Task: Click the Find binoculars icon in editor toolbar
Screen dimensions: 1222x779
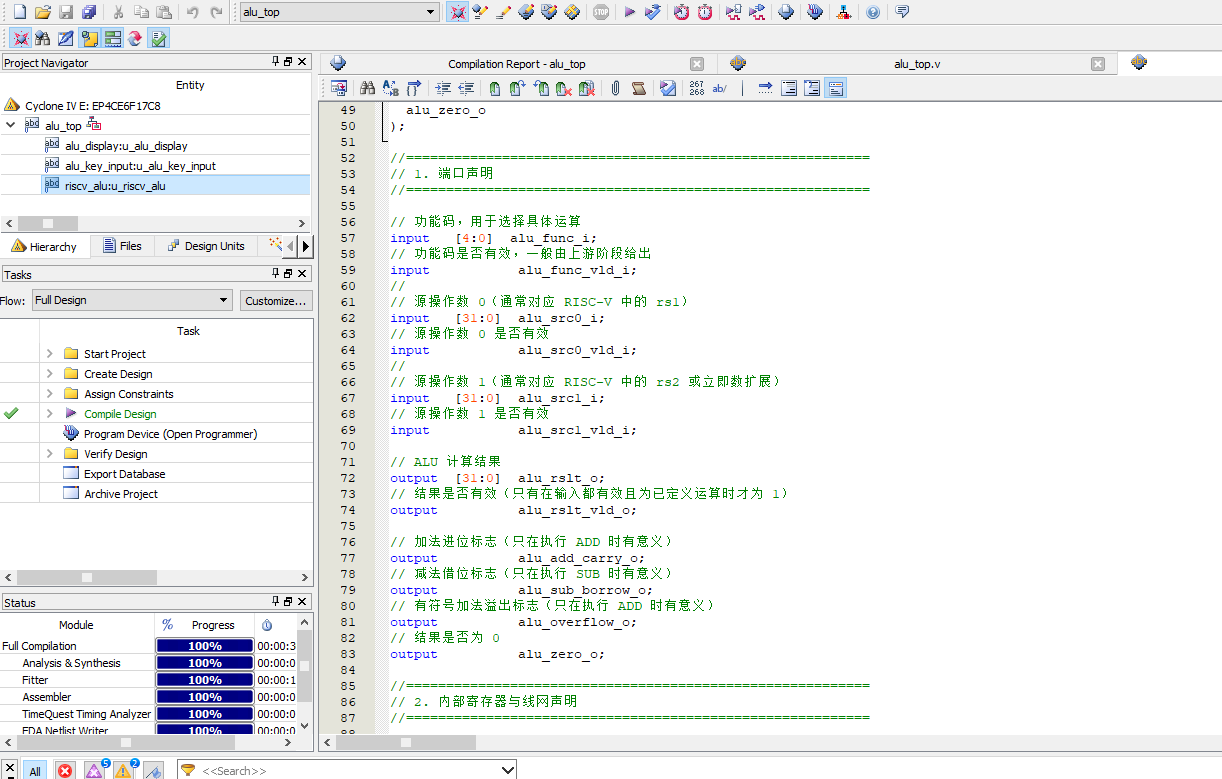Action: tap(367, 88)
